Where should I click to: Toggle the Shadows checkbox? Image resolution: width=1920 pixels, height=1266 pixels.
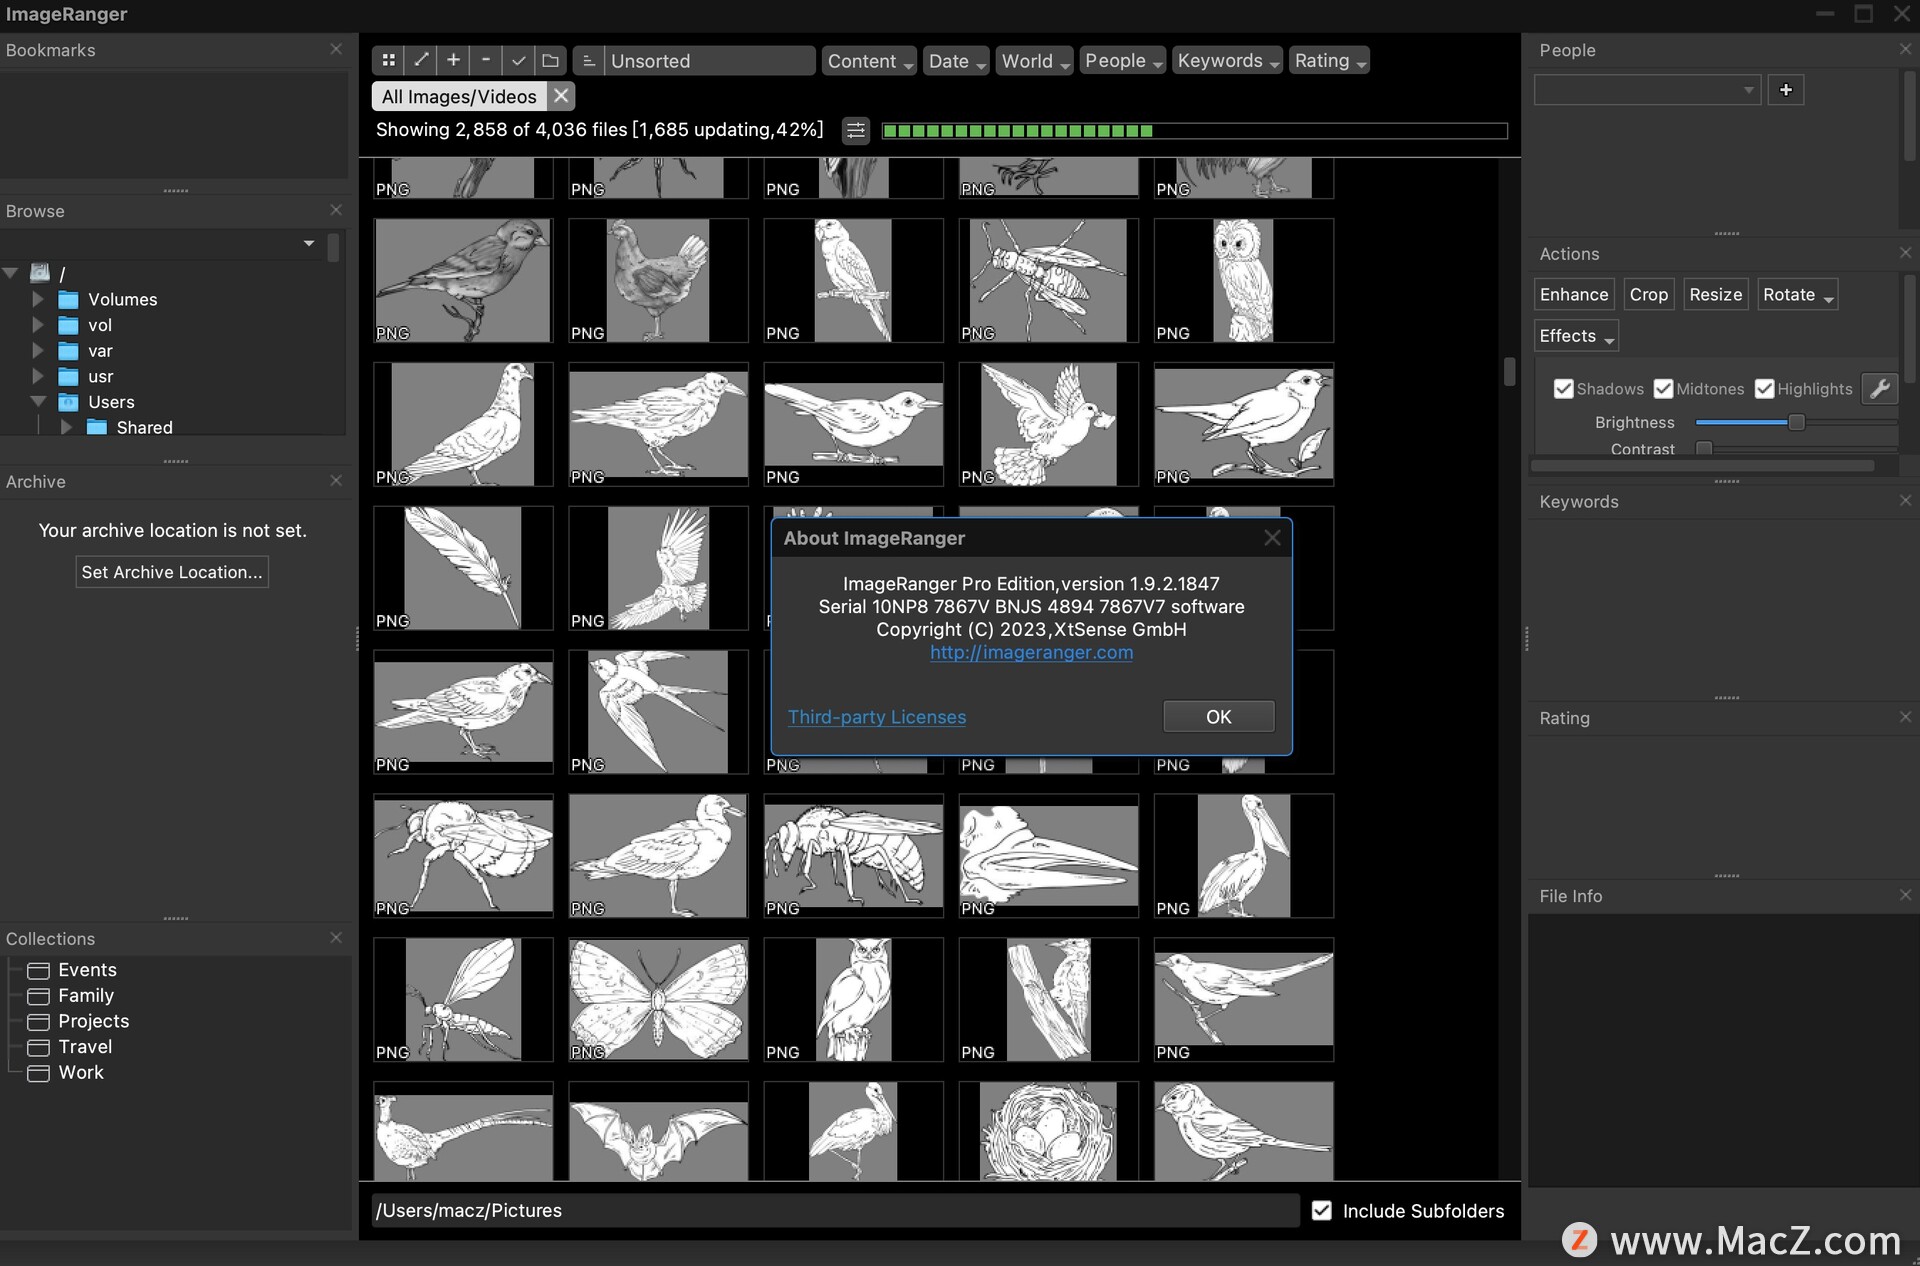(1561, 387)
